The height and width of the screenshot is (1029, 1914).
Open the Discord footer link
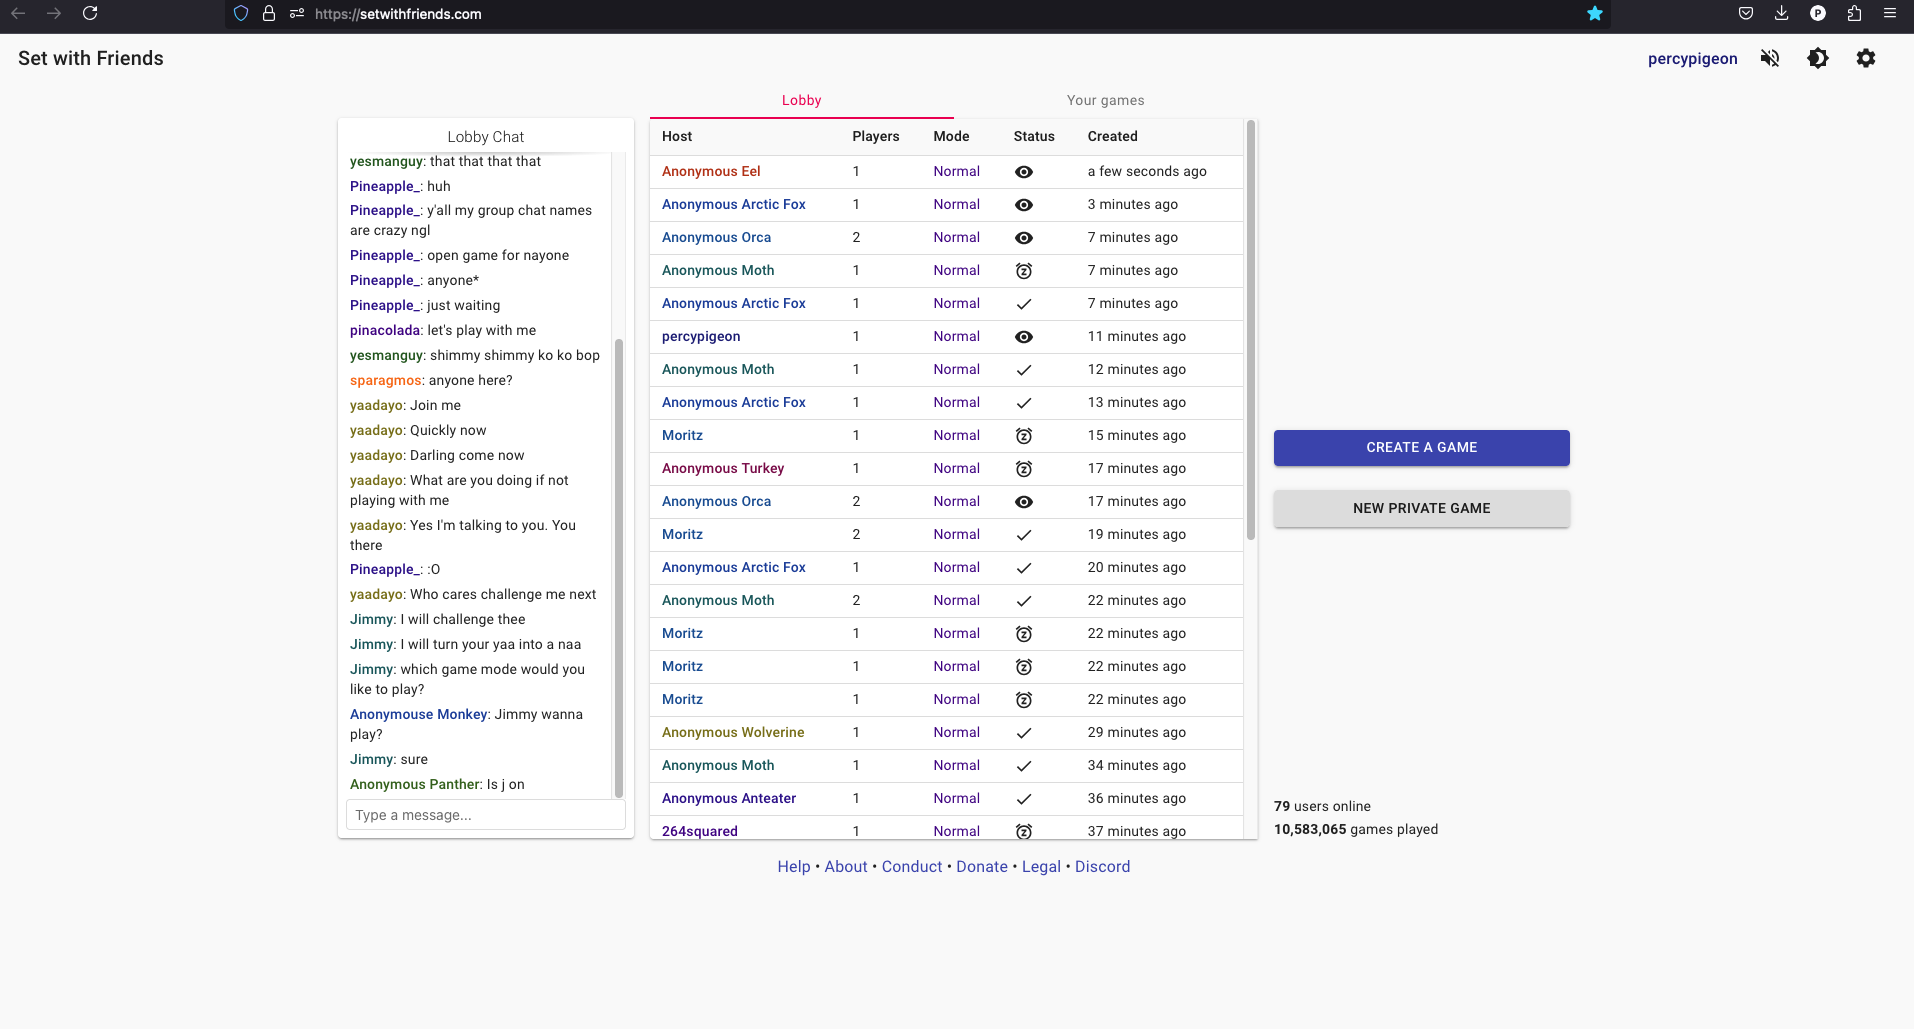click(1102, 867)
